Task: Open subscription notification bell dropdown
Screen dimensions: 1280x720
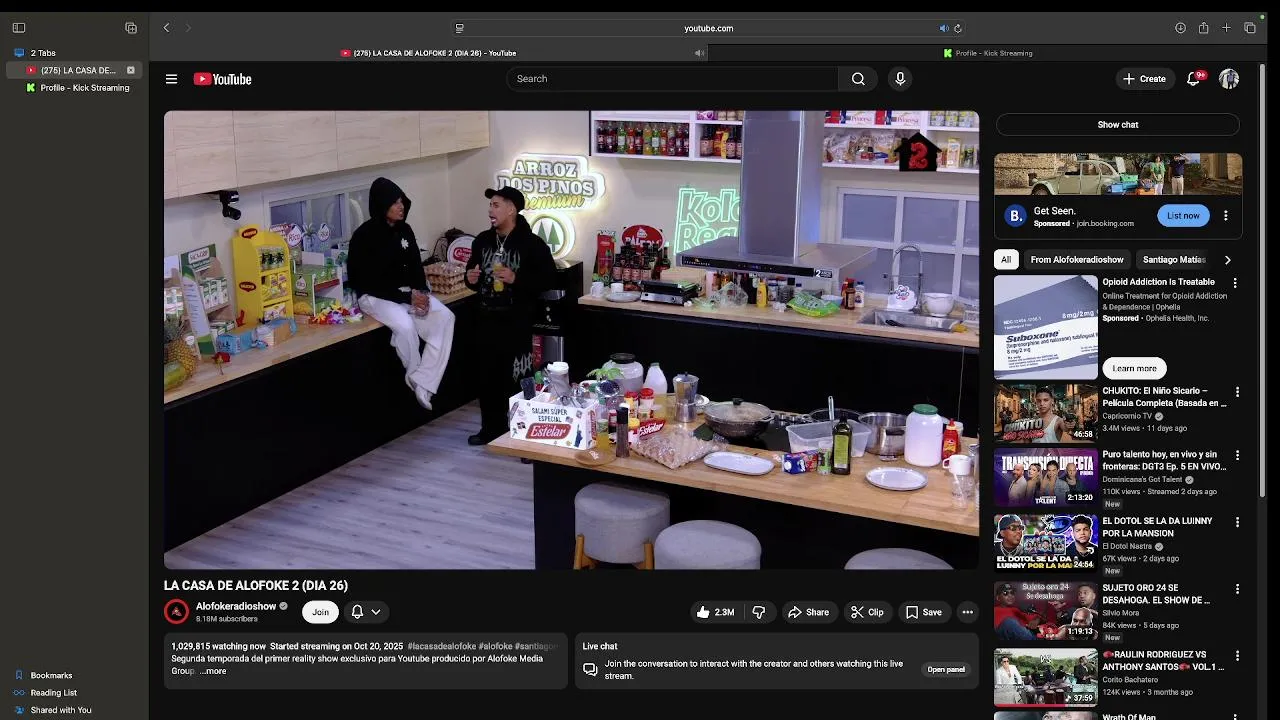Action: point(365,612)
